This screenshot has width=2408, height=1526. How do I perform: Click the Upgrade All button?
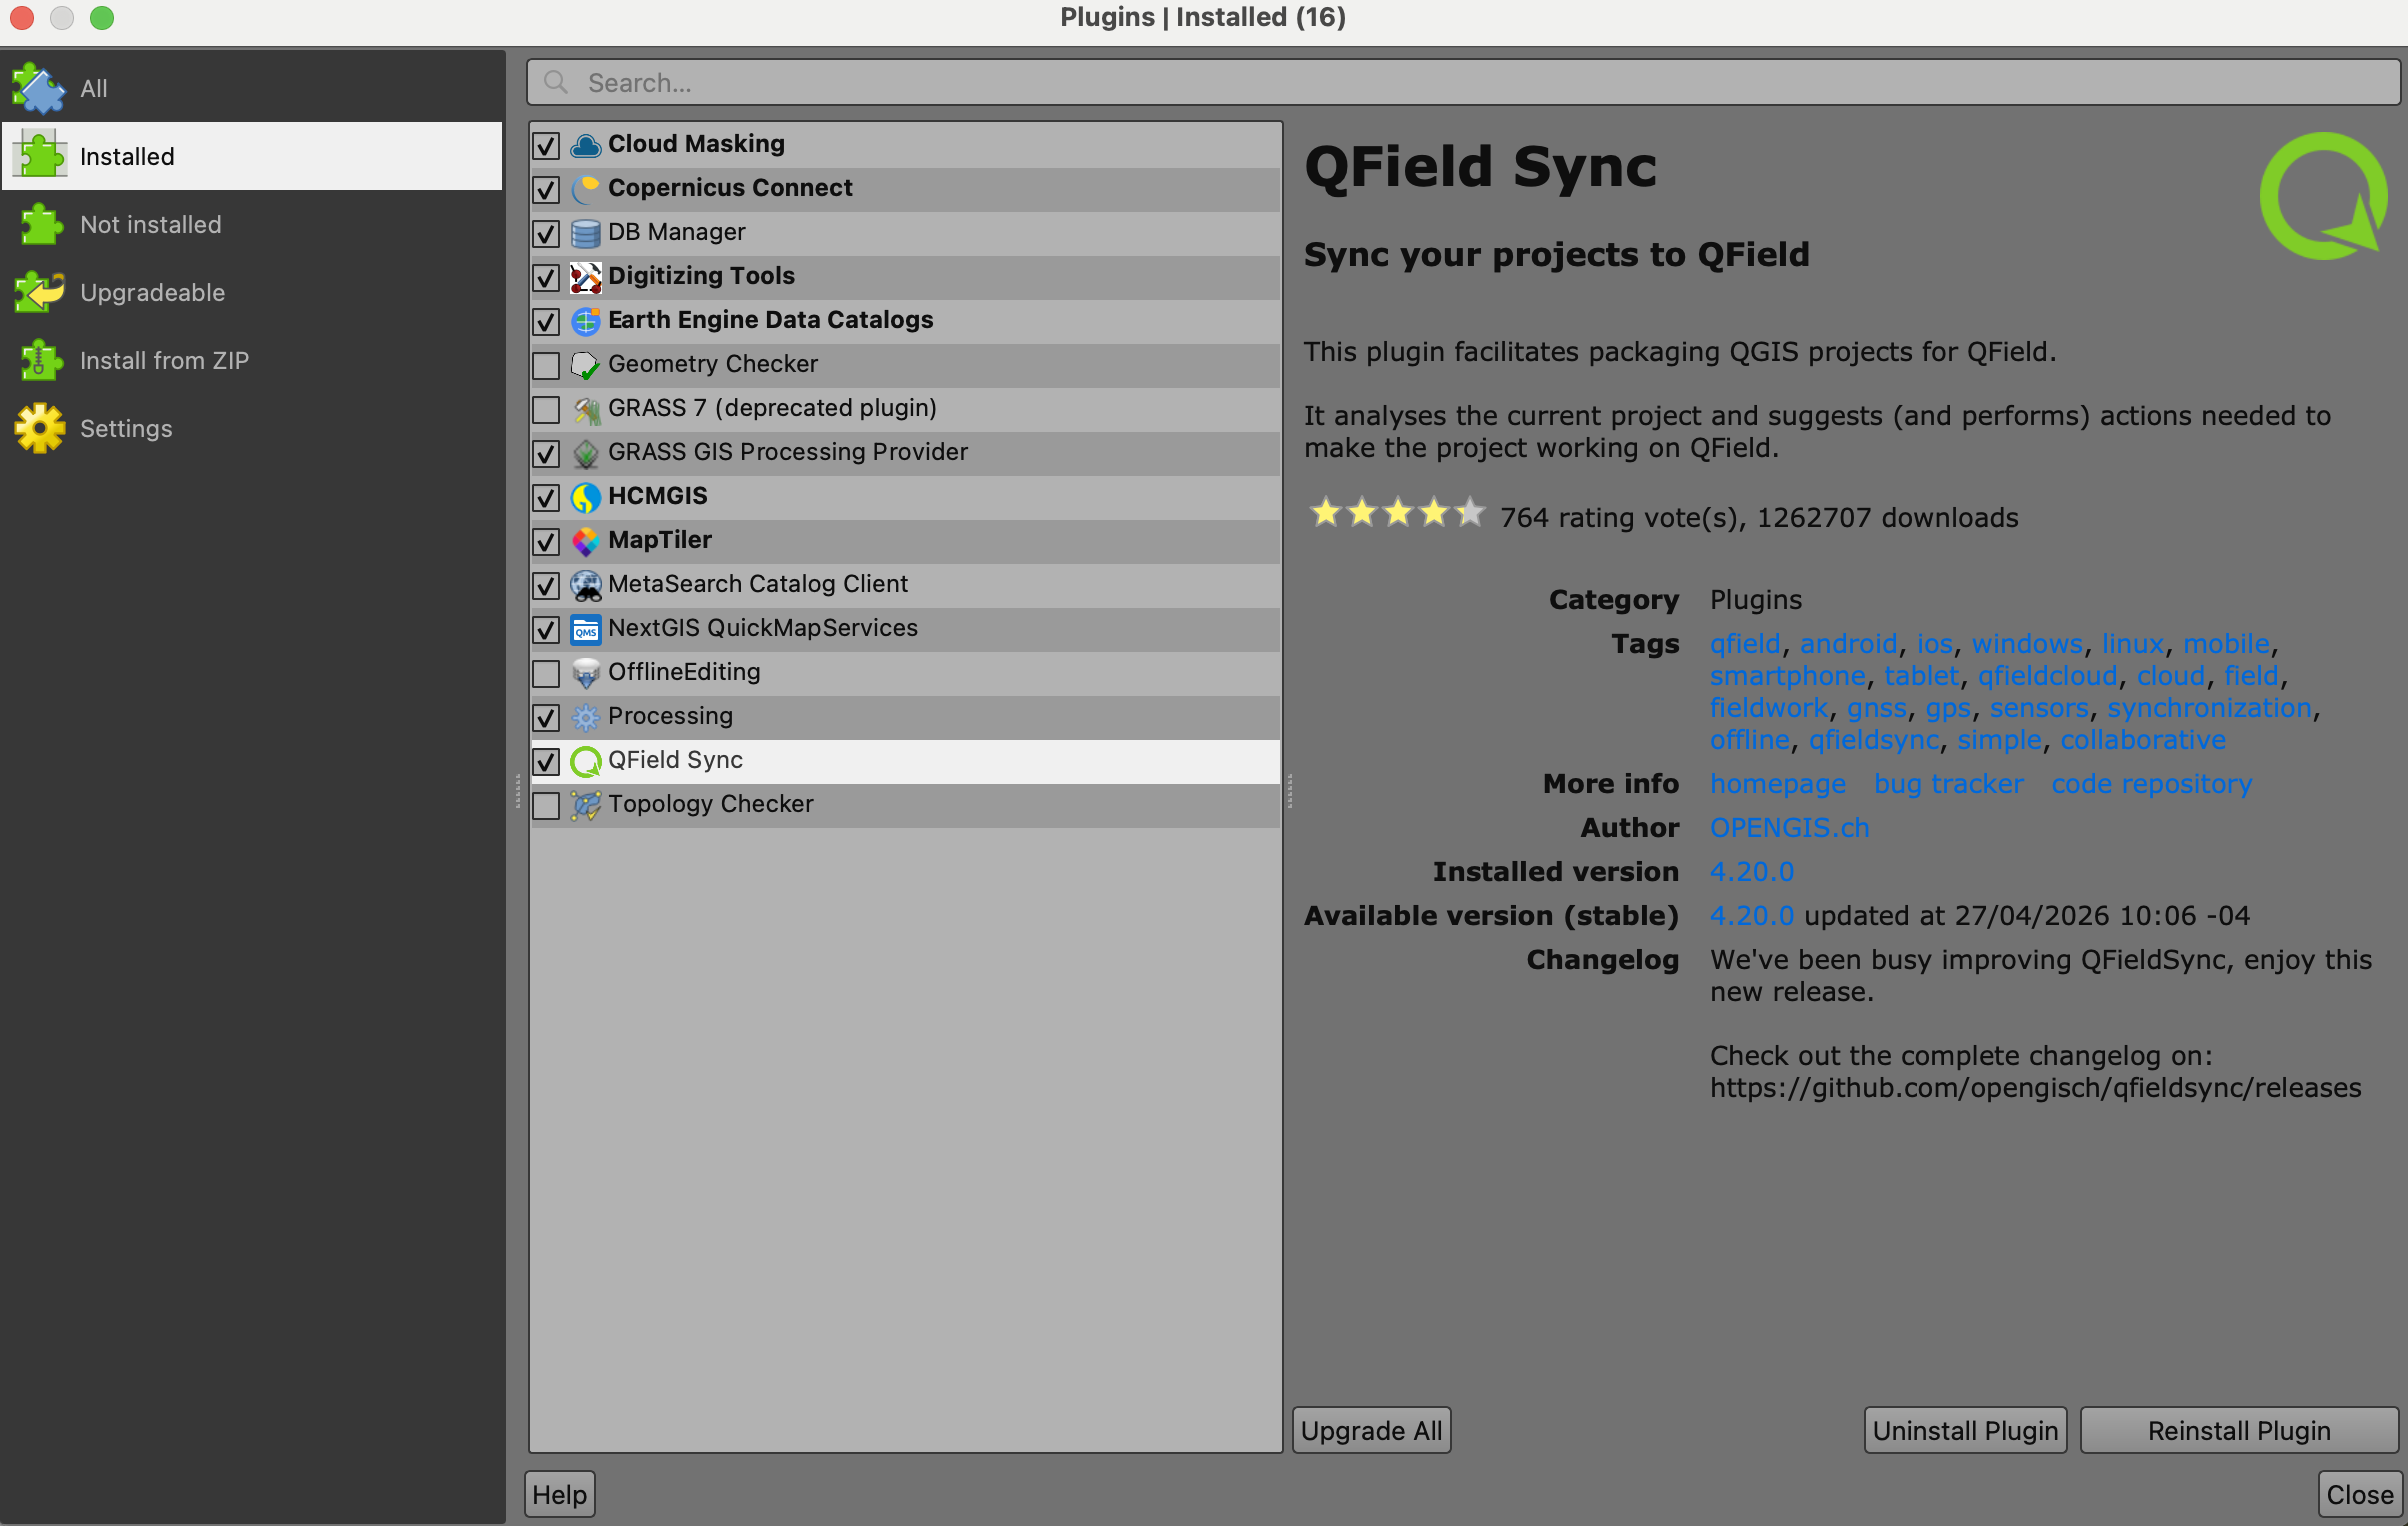(x=1371, y=1431)
